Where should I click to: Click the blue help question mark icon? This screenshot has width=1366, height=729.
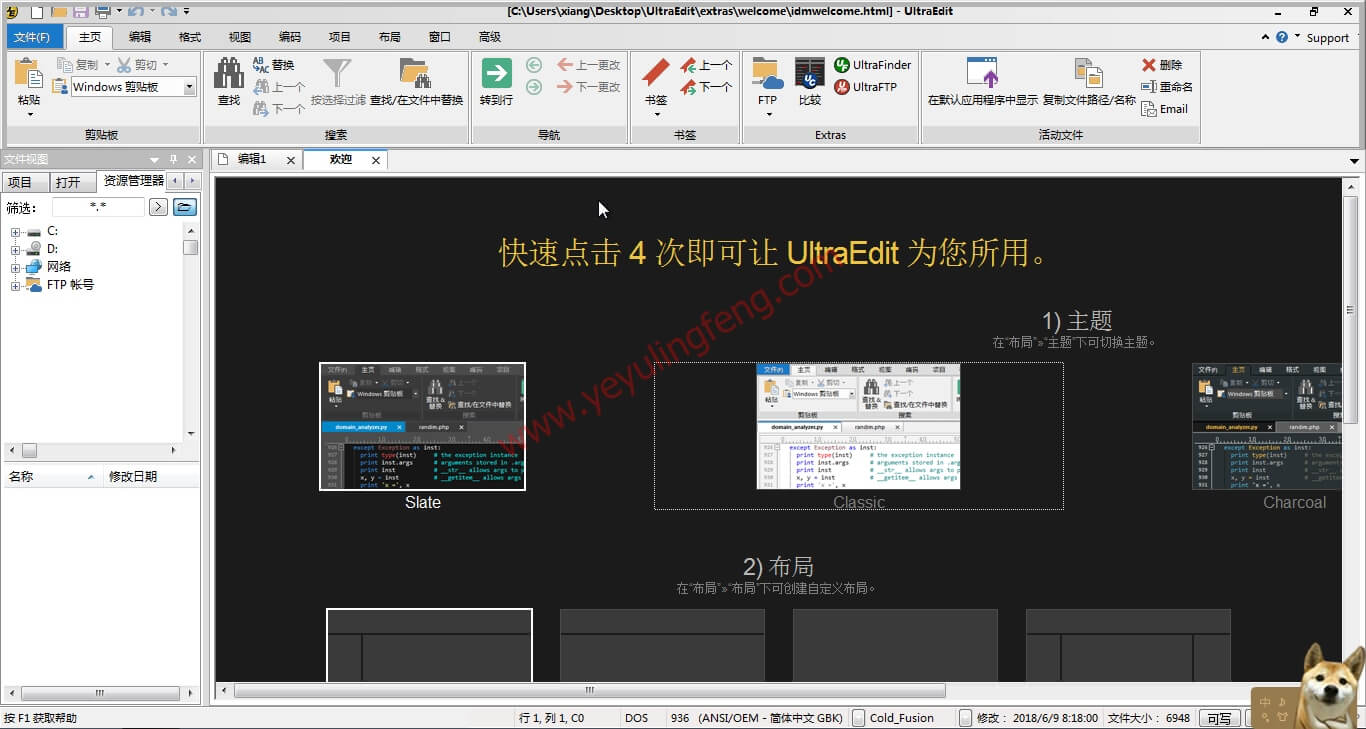pyautogui.click(x=1282, y=37)
